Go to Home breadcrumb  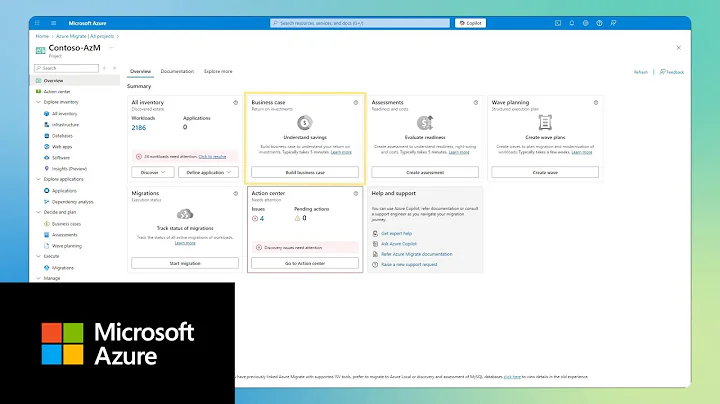(x=42, y=36)
